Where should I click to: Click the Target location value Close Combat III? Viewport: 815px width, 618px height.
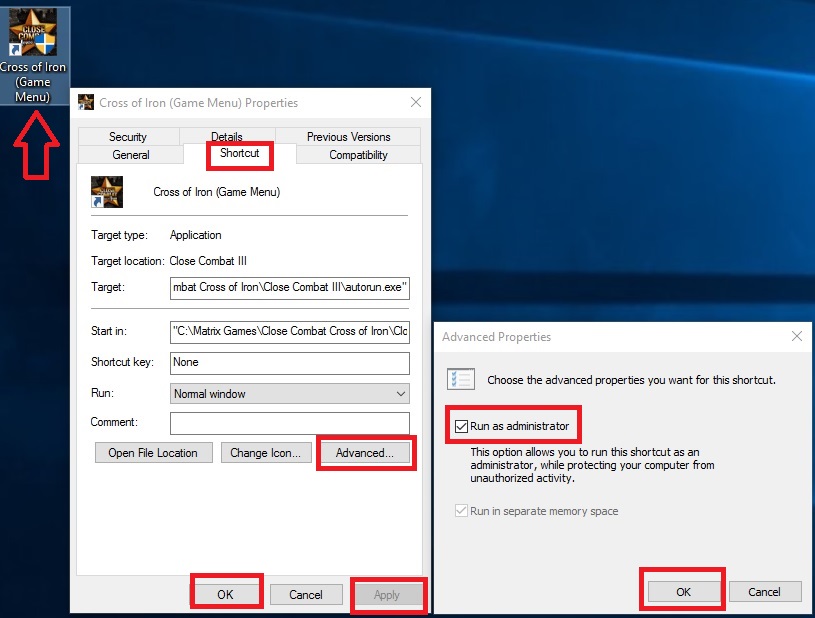coord(208,261)
